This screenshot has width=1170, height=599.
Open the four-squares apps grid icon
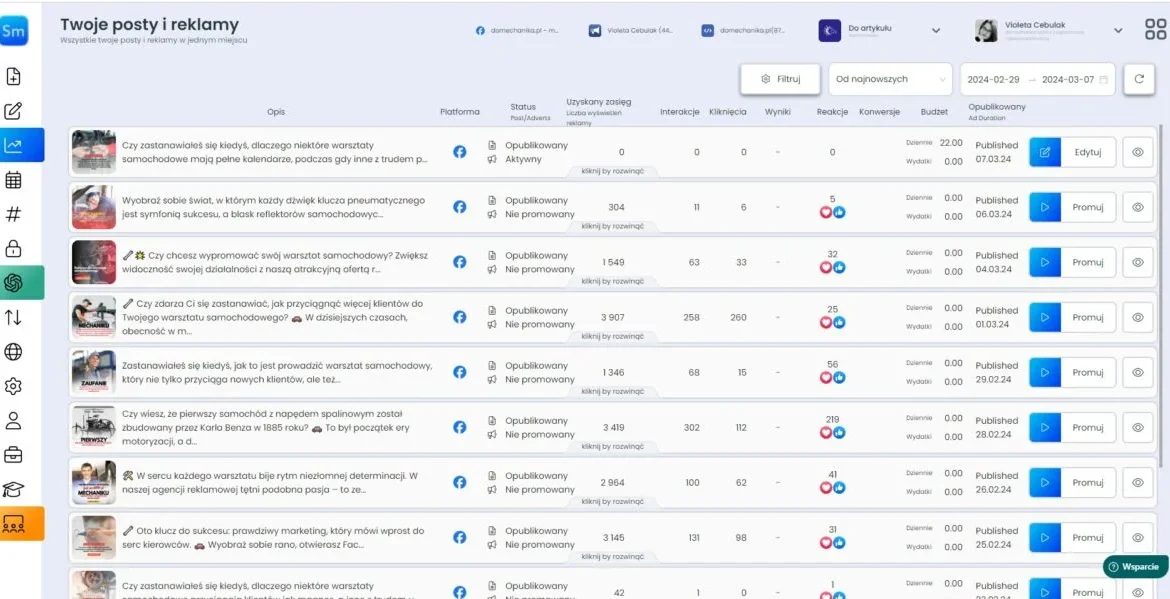[x=1154, y=29]
